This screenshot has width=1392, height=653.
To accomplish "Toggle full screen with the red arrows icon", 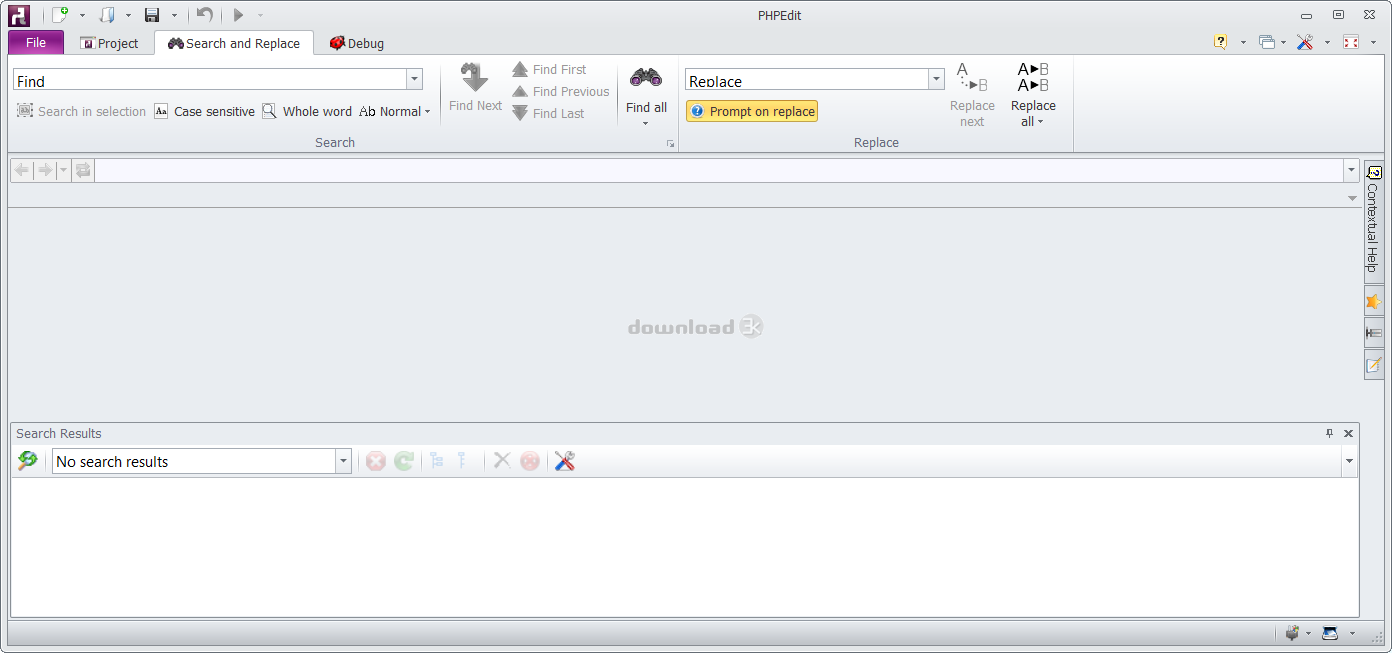I will tap(1352, 42).
